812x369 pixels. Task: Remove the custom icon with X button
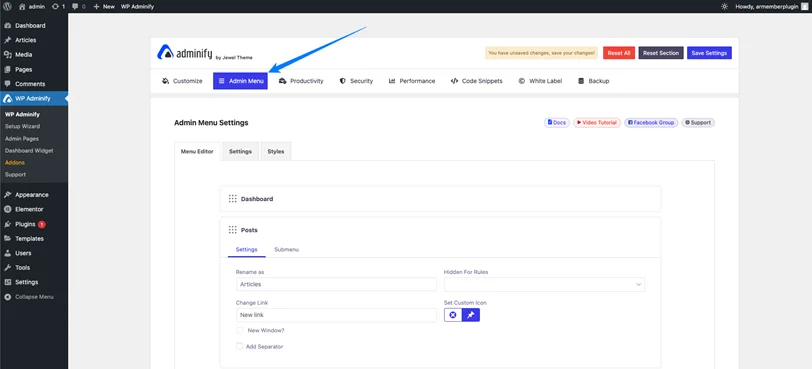coord(453,315)
